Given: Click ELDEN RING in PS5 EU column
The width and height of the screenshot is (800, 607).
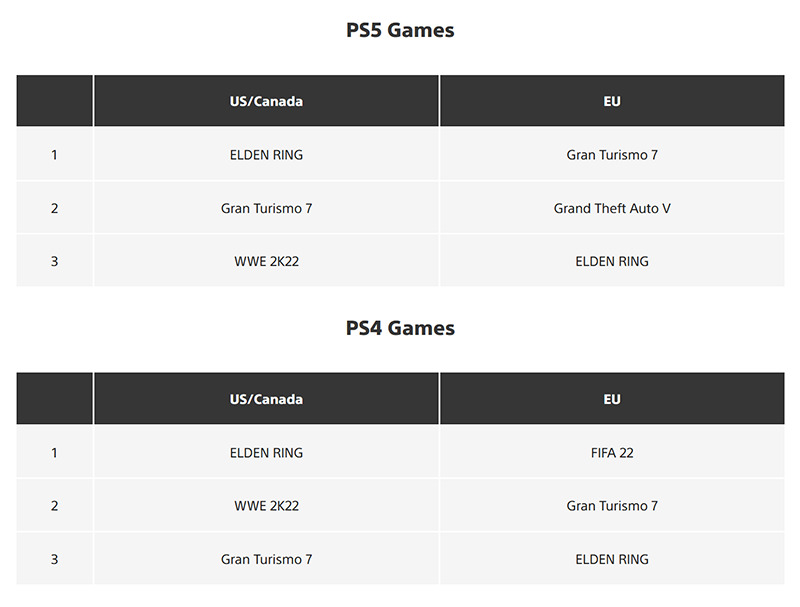Looking at the screenshot, I should pyautogui.click(x=612, y=261).
